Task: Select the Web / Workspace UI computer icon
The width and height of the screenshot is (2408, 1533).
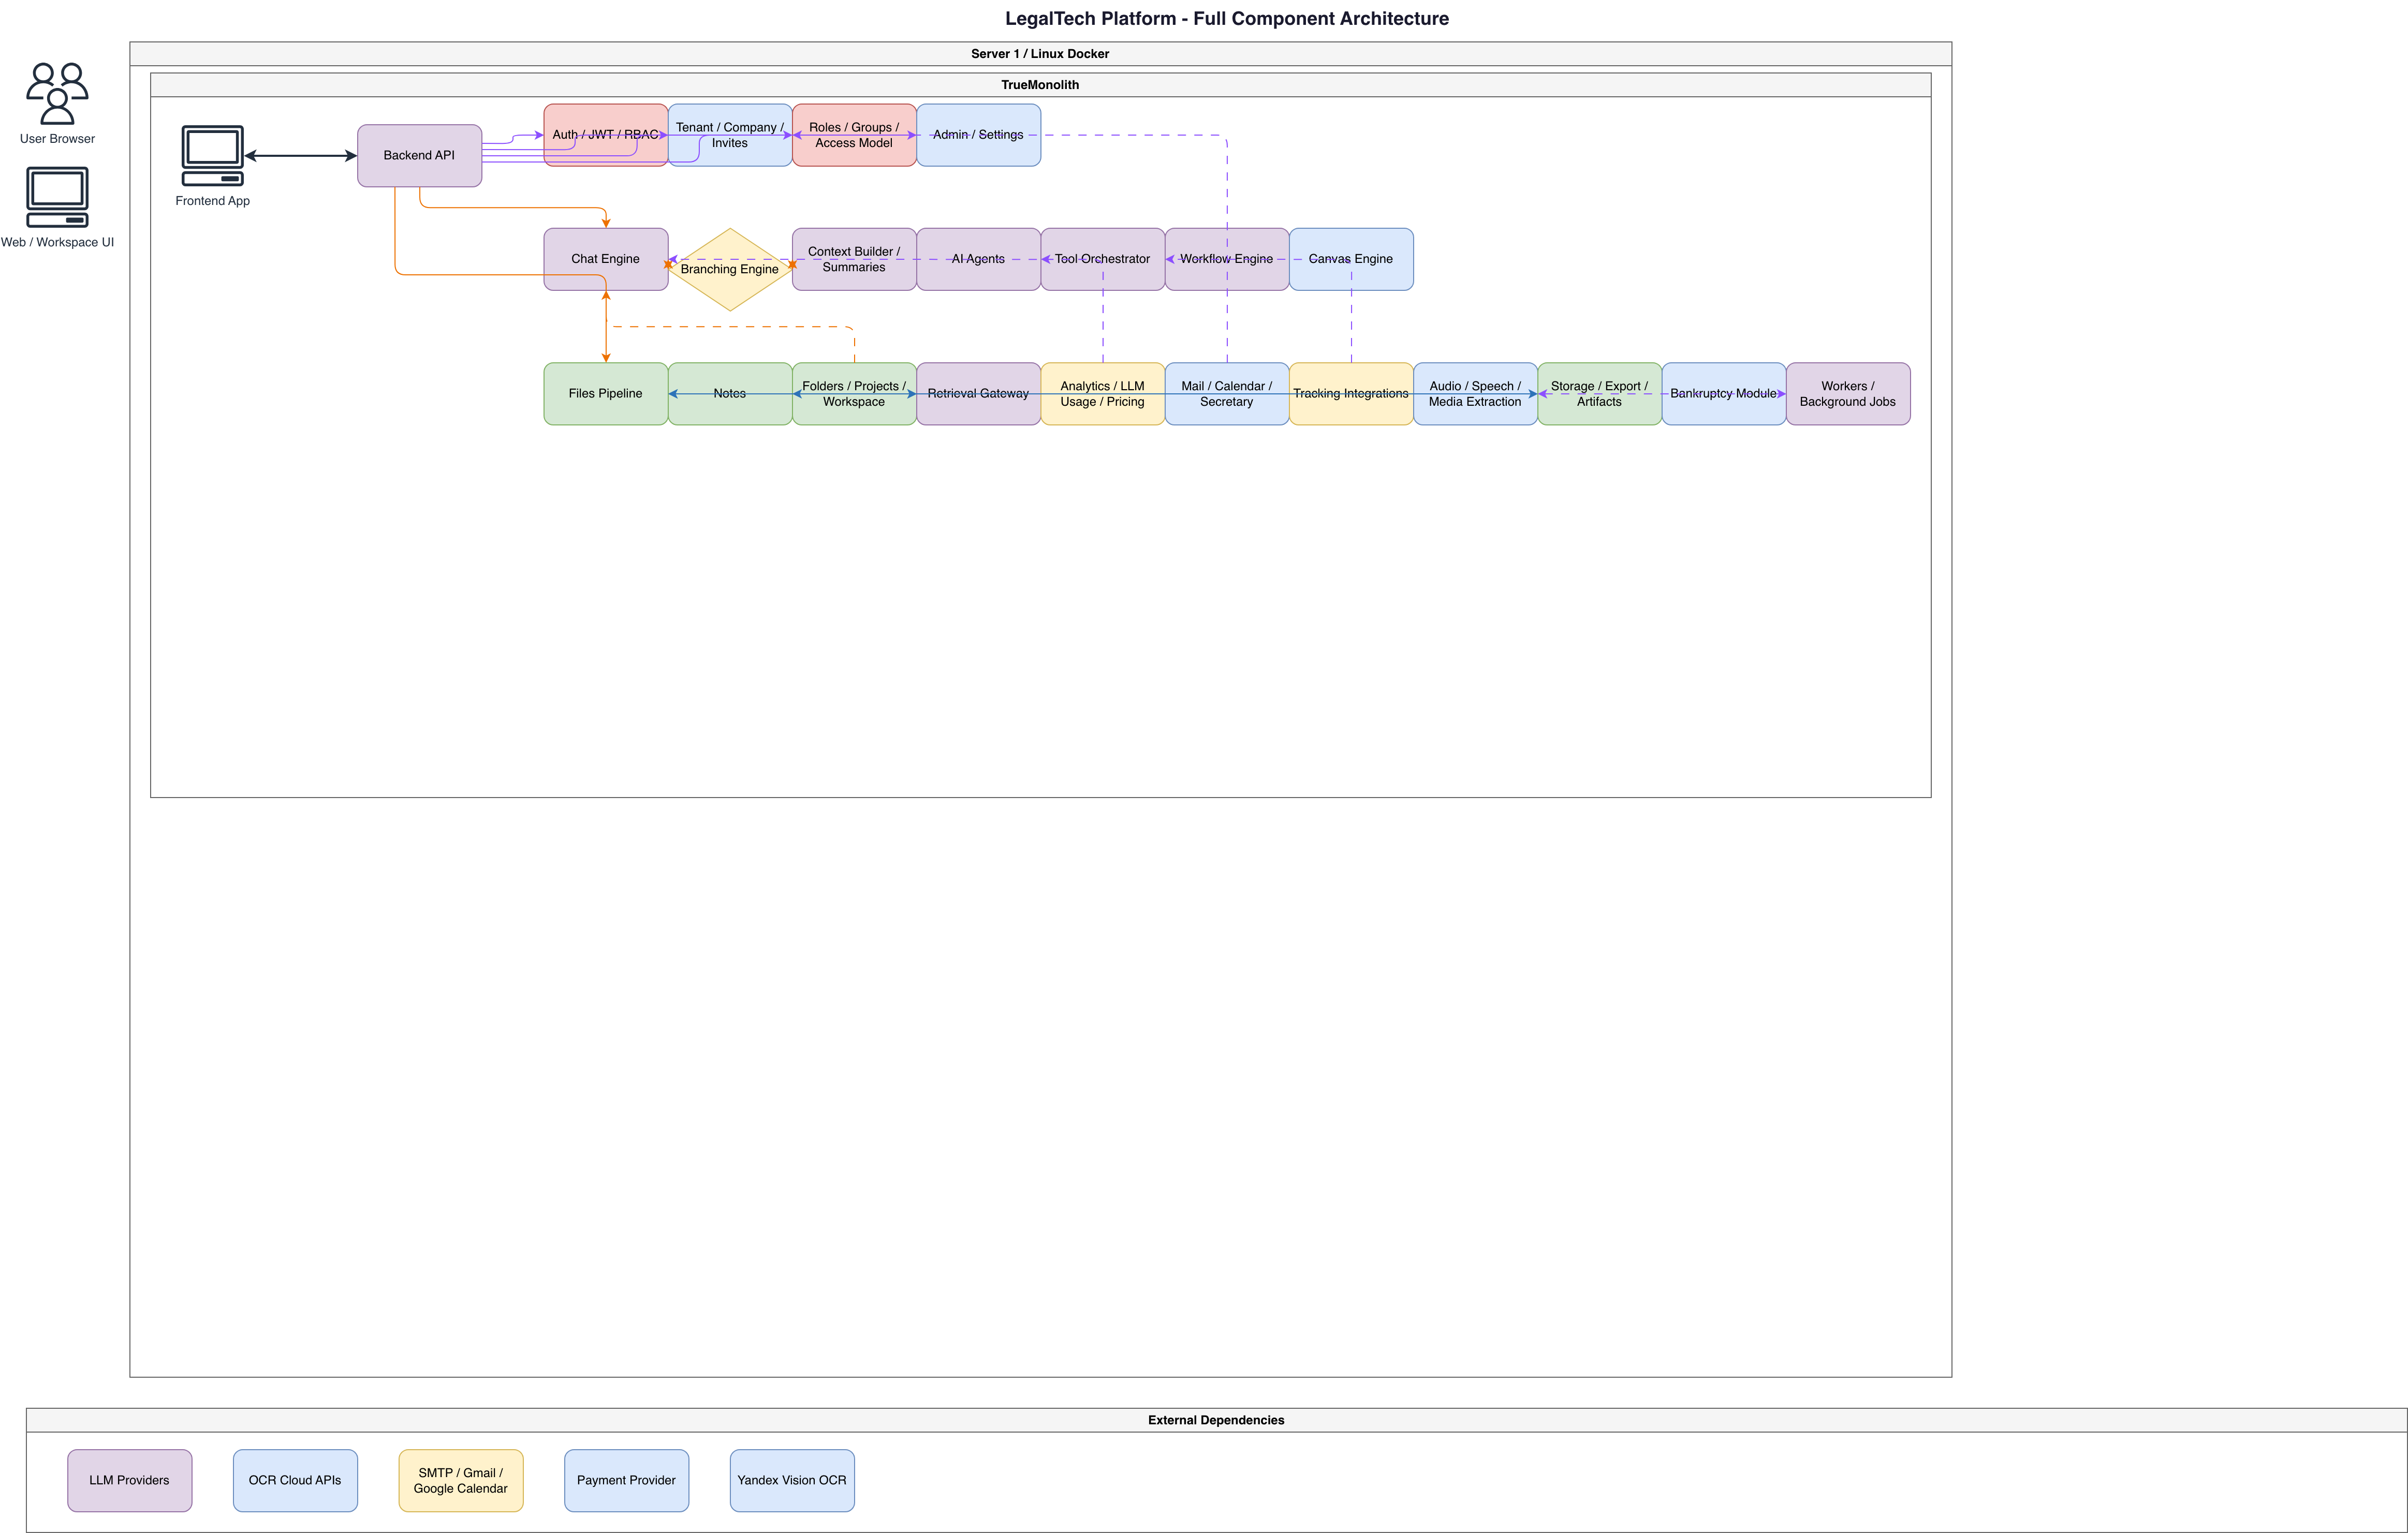Action: [57, 197]
